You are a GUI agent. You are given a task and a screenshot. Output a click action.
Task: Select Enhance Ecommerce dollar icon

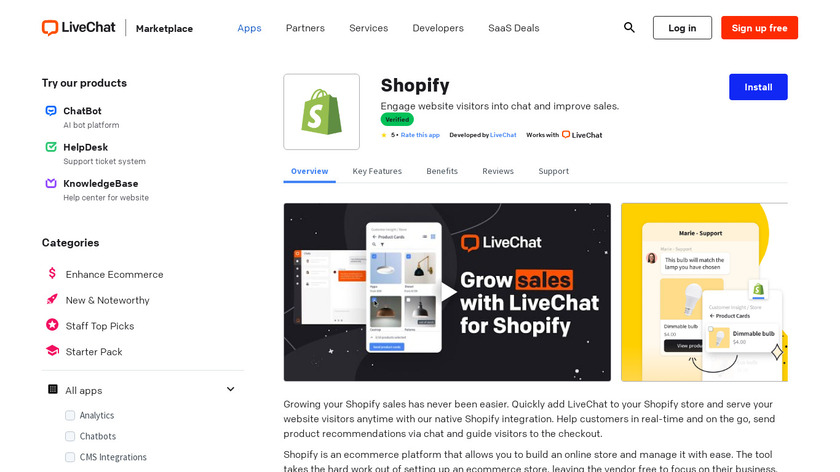click(52, 273)
